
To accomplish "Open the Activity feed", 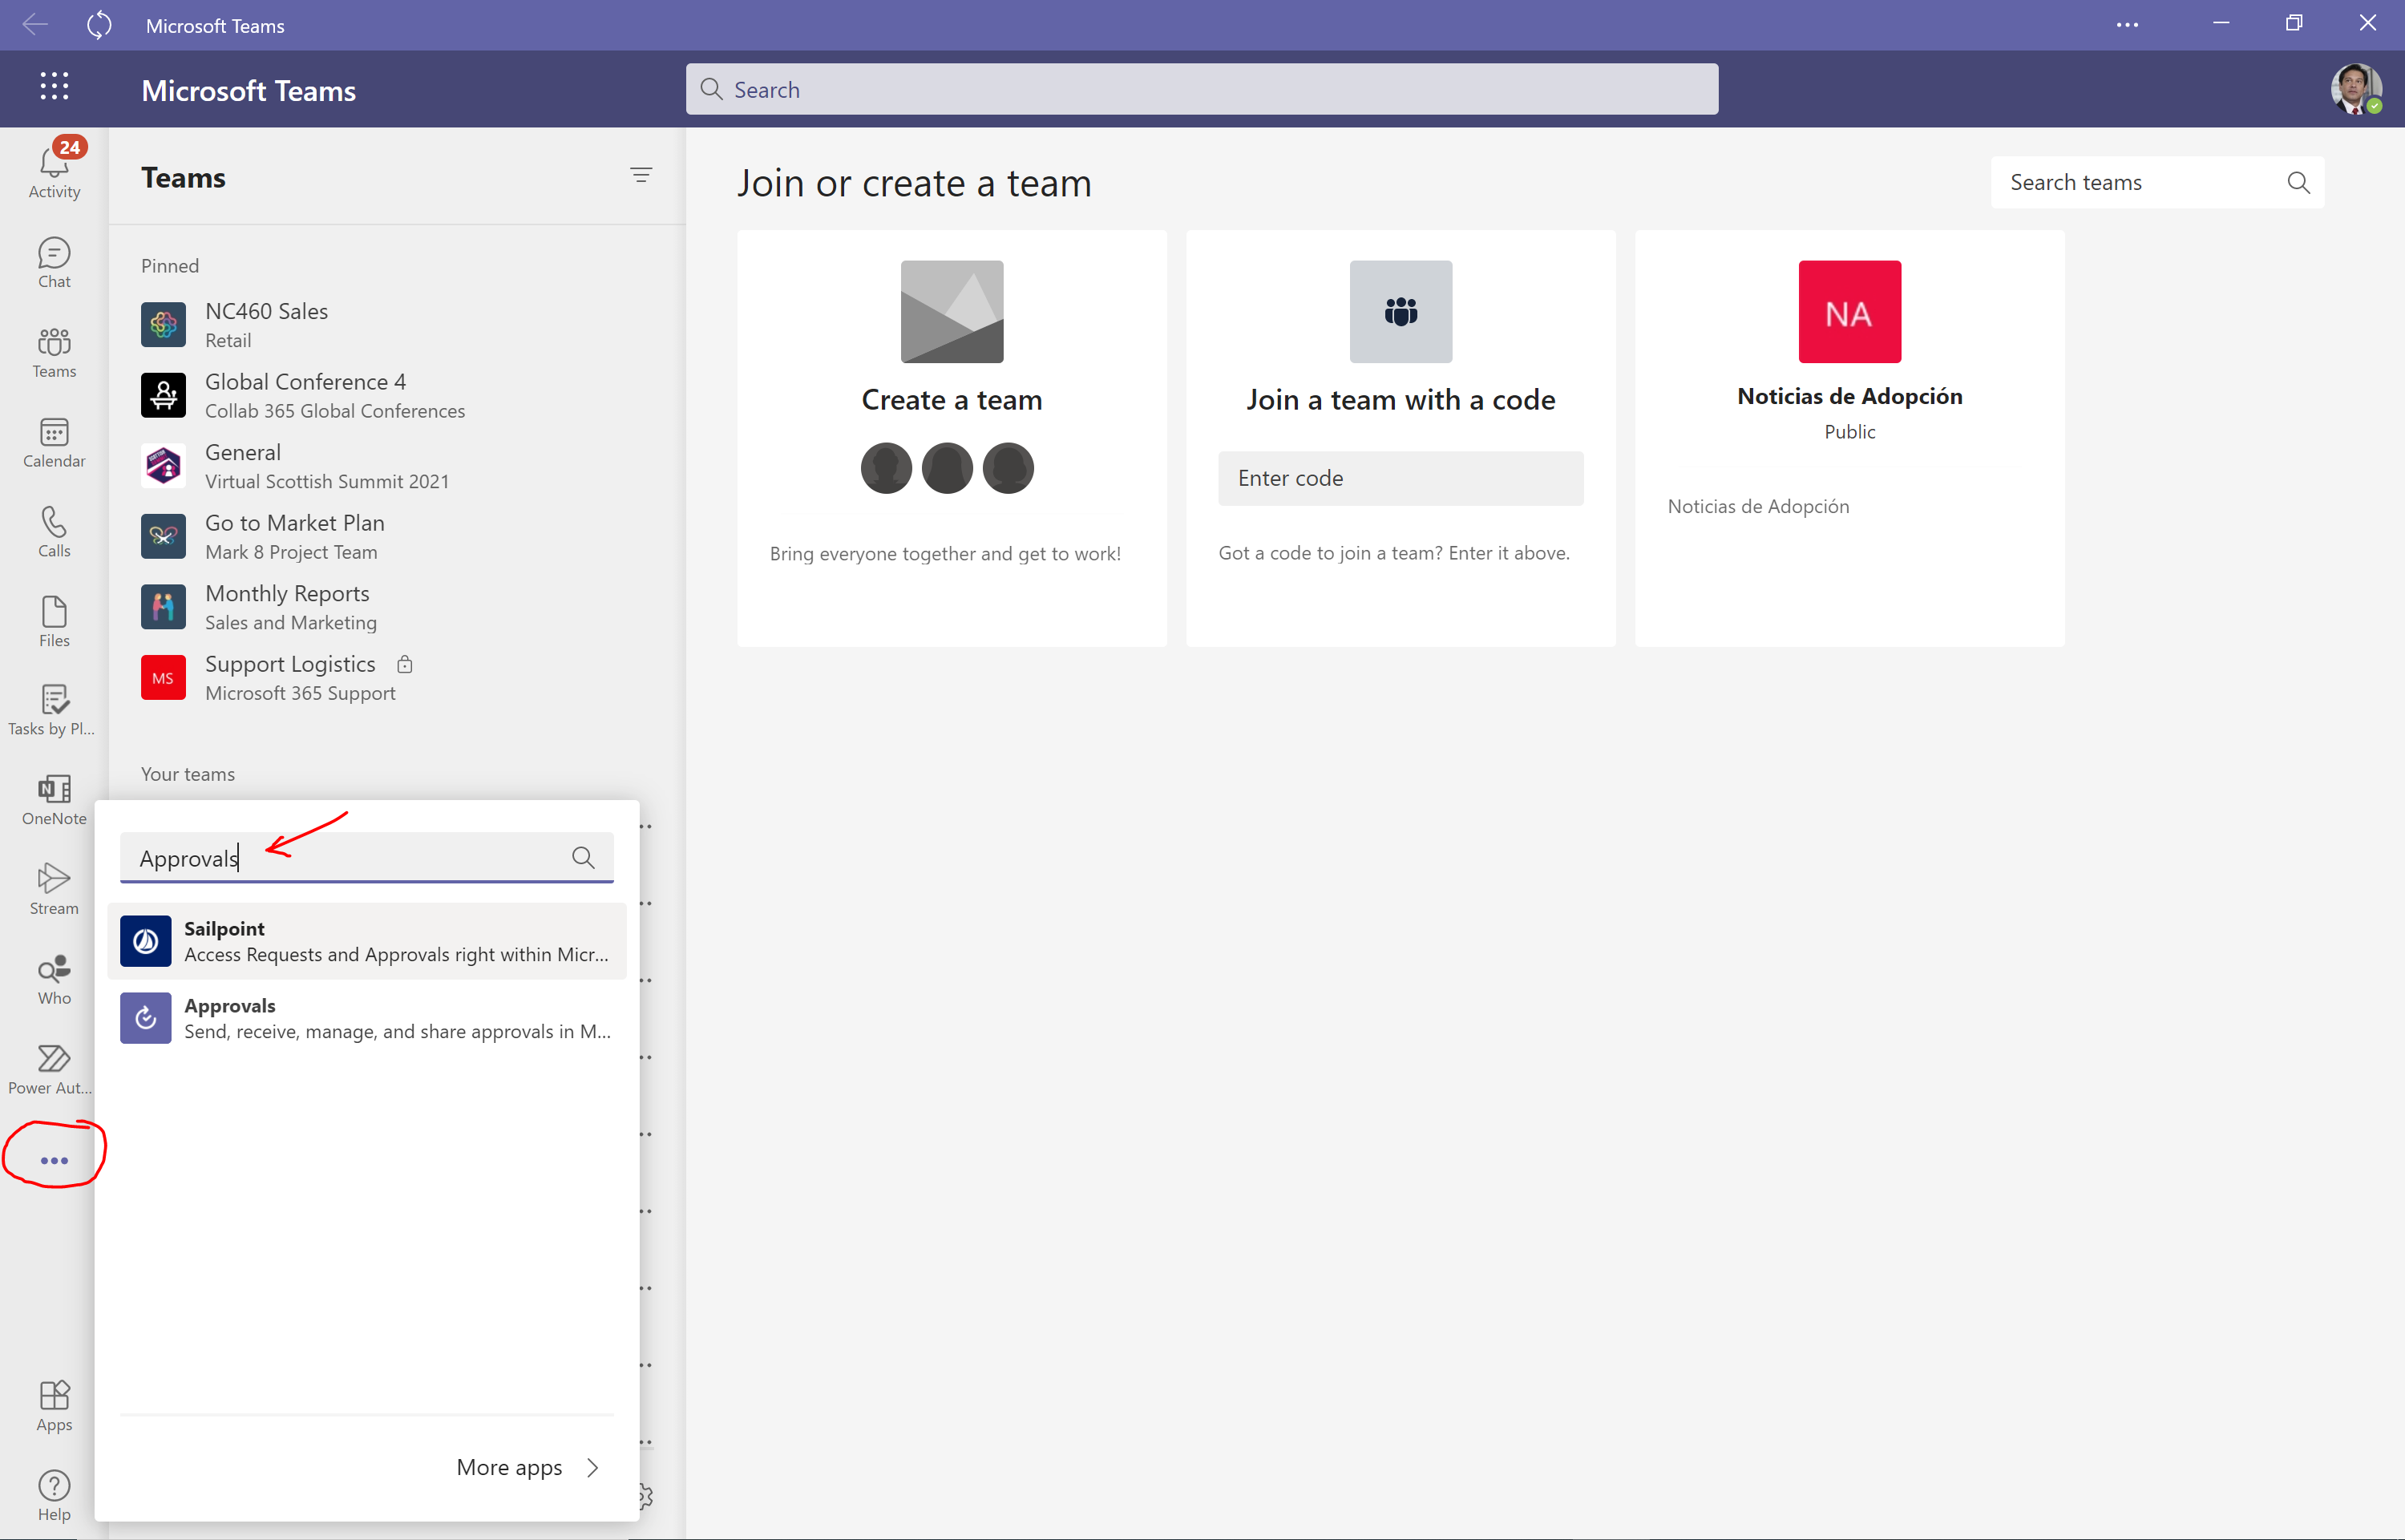I will coord(54,168).
